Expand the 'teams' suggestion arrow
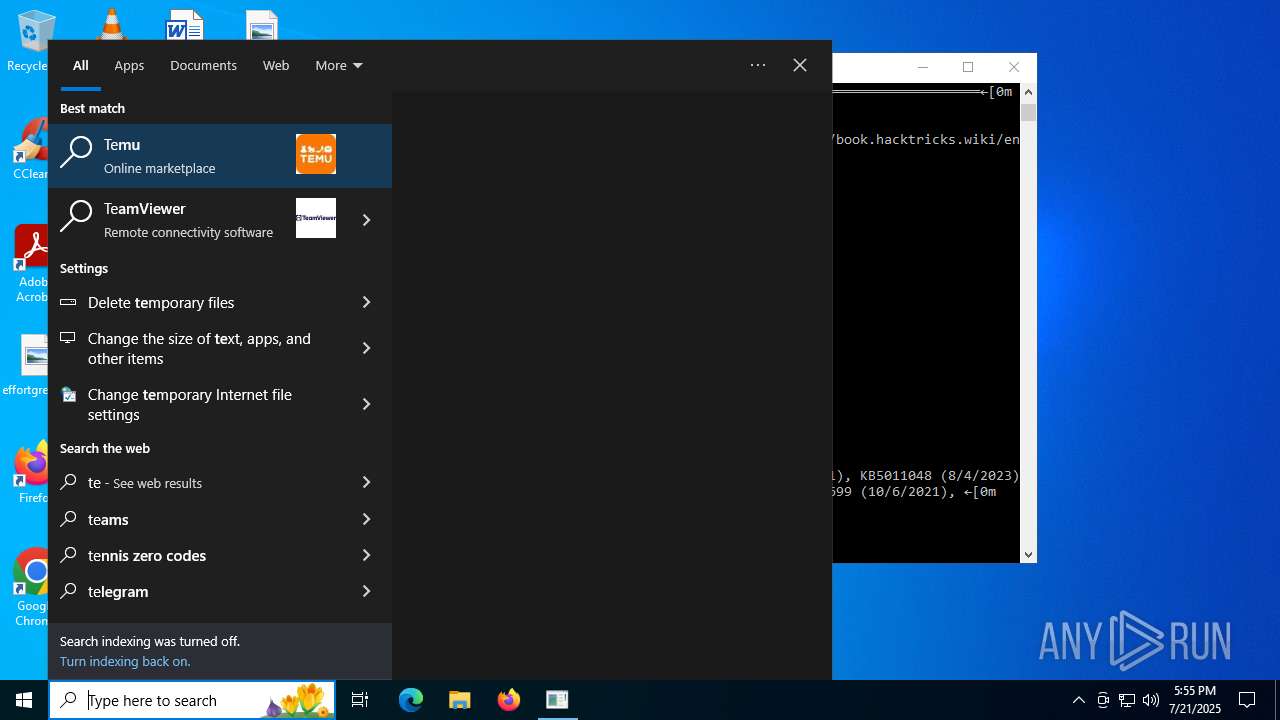Screen dimensions: 1280x720 (366, 519)
